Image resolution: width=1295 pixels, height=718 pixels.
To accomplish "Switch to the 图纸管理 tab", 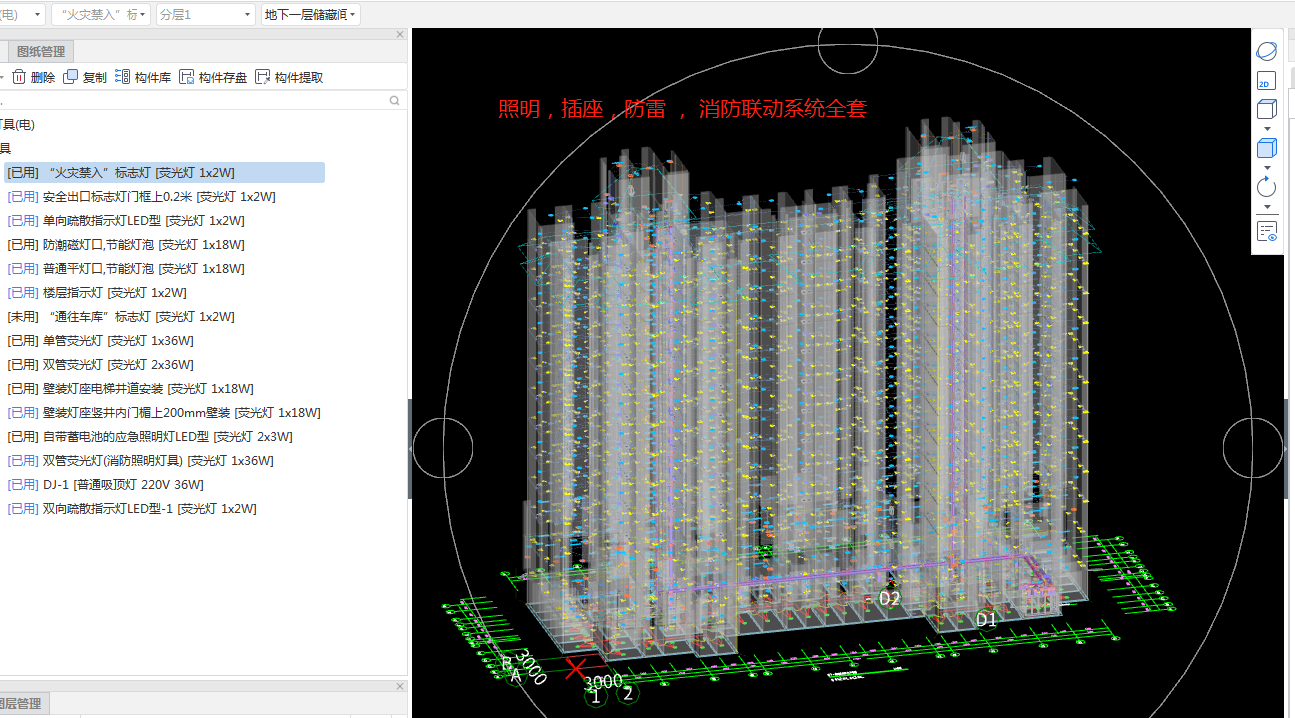I will 41,51.
